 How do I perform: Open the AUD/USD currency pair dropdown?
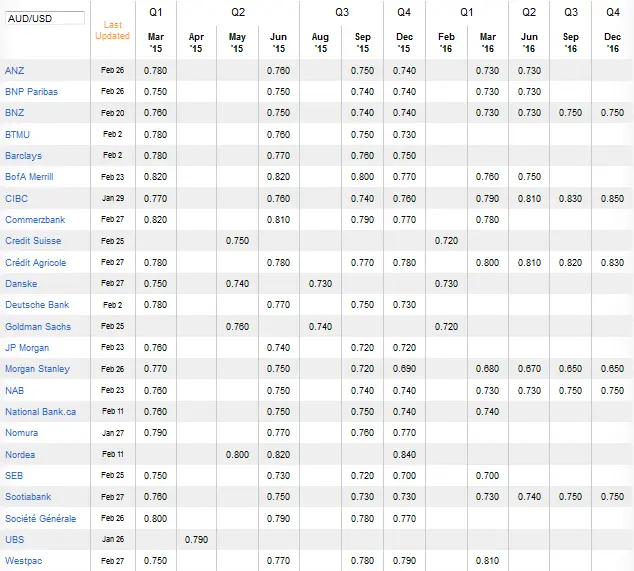[x=45, y=18]
